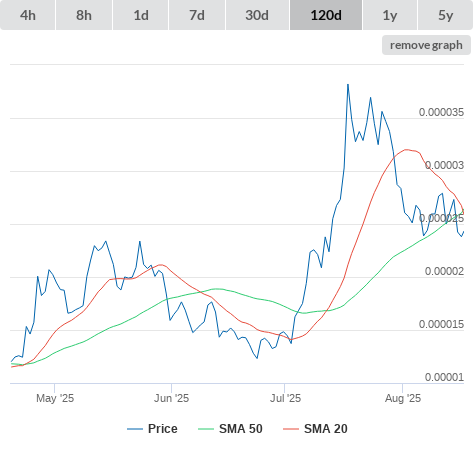The width and height of the screenshot is (474, 455).
Task: Click the May '25 axis label
Action: 55,398
